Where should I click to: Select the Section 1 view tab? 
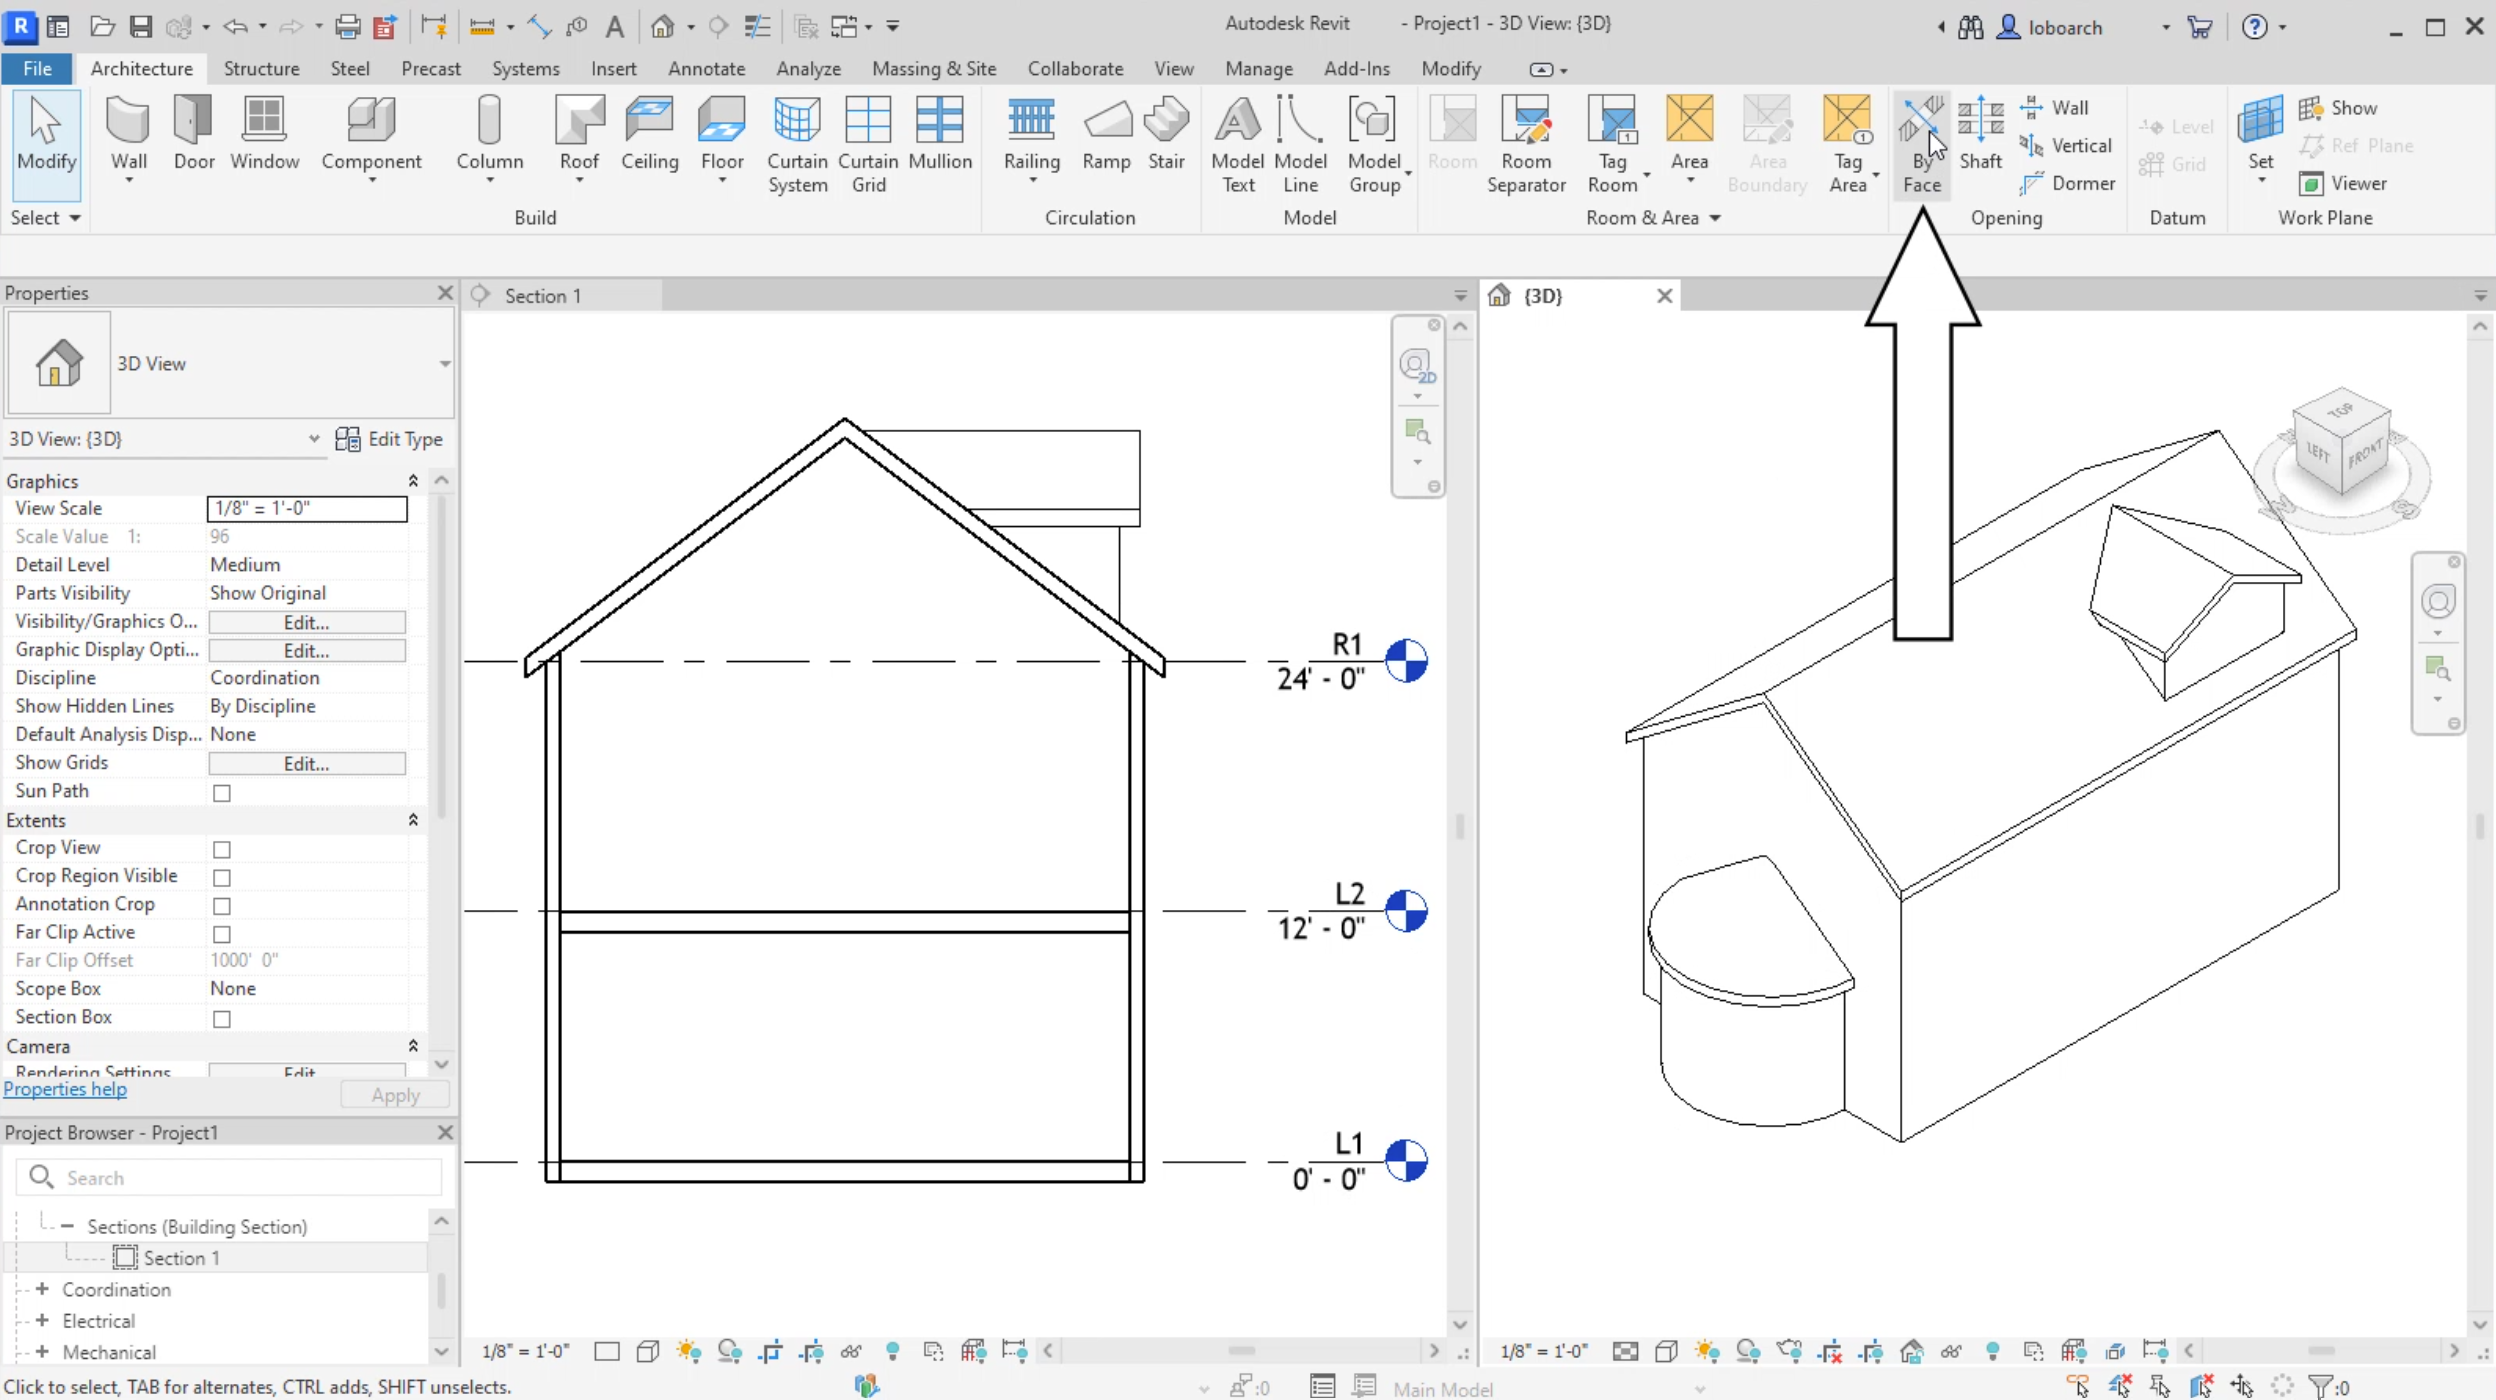tap(544, 294)
